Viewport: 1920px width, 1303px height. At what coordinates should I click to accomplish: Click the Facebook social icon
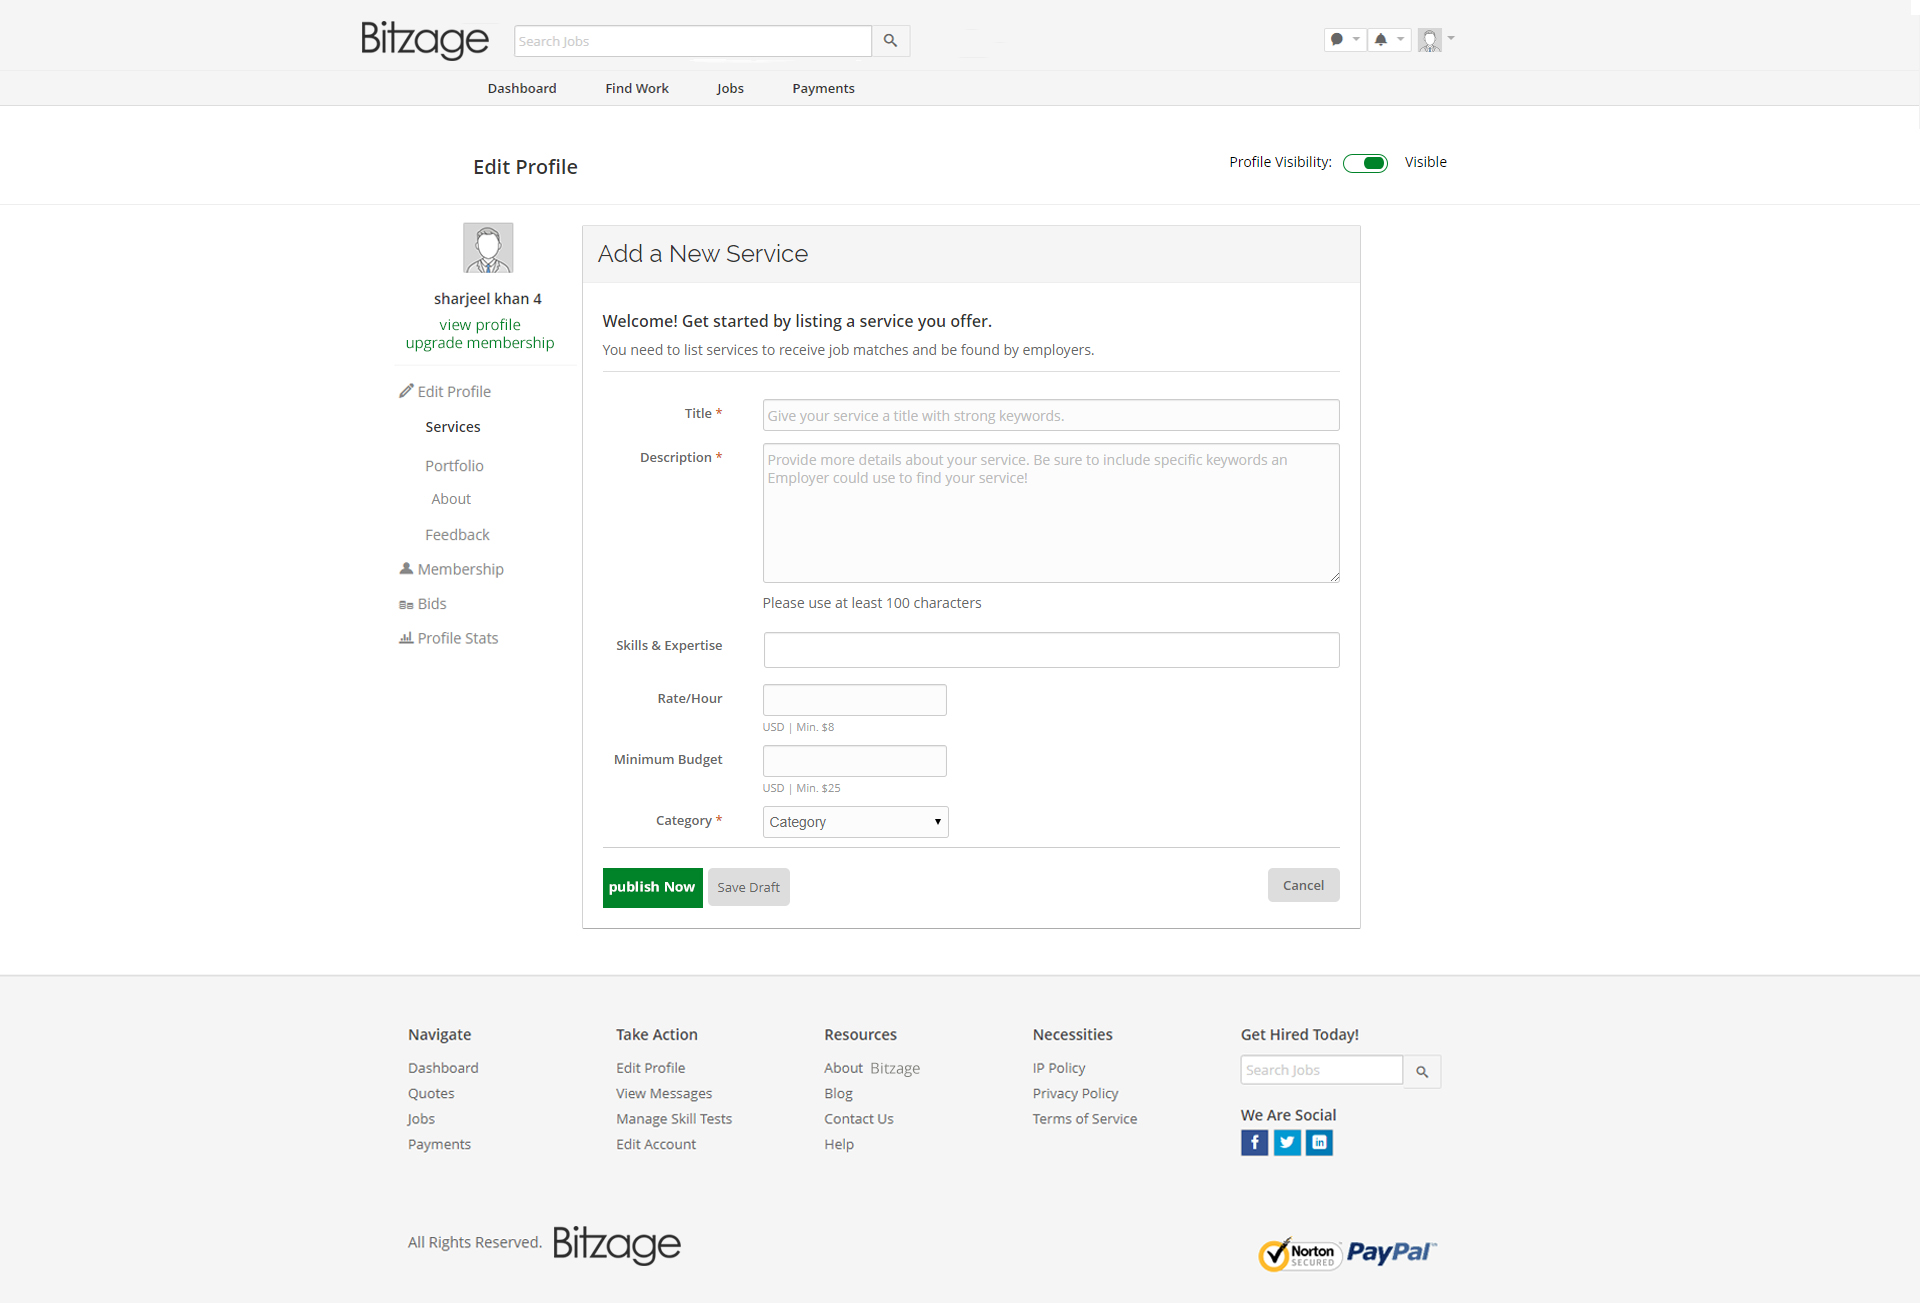point(1254,1142)
